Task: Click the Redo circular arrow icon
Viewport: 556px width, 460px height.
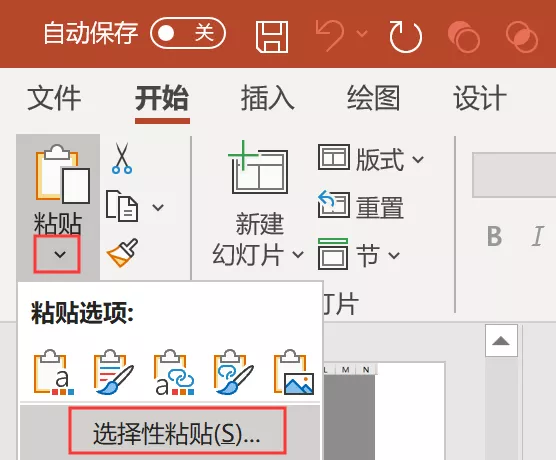Action: point(405,37)
